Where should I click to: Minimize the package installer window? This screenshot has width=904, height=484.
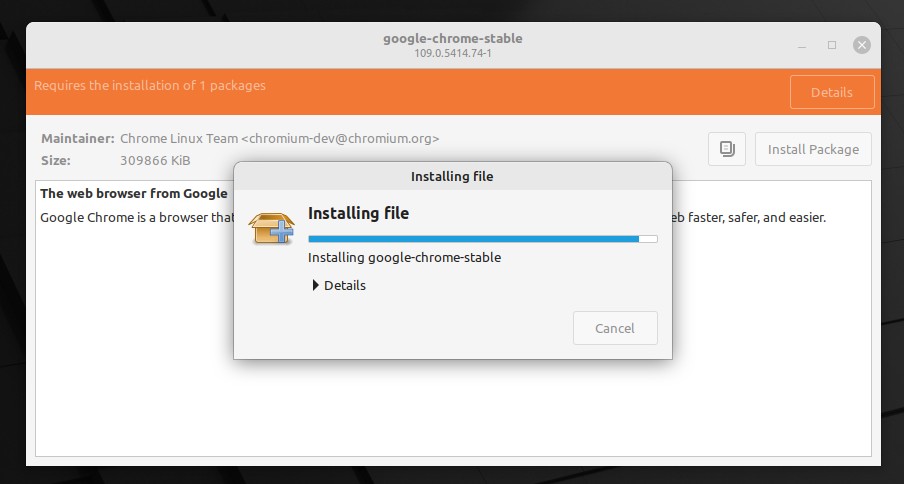pyautogui.click(x=802, y=46)
